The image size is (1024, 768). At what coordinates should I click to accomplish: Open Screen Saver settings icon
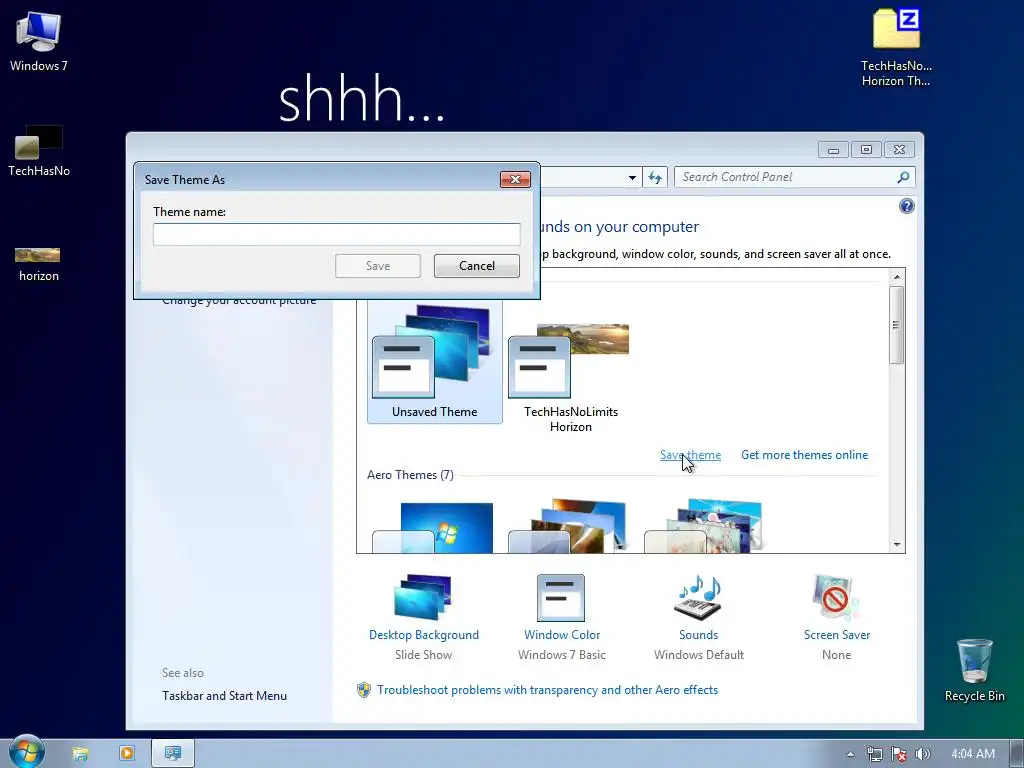[836, 597]
